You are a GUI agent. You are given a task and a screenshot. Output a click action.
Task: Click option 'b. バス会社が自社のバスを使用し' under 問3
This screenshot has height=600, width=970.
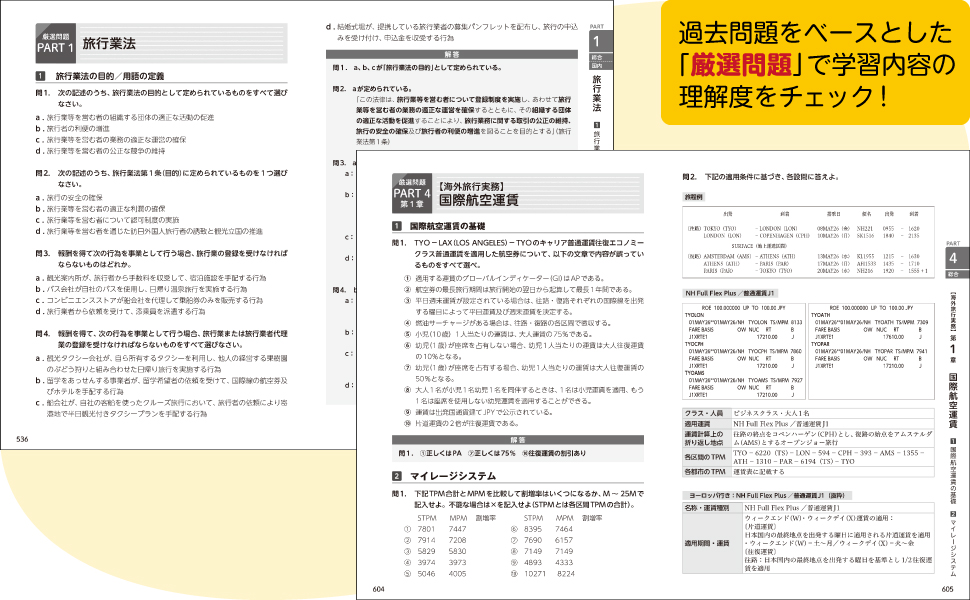(141, 289)
